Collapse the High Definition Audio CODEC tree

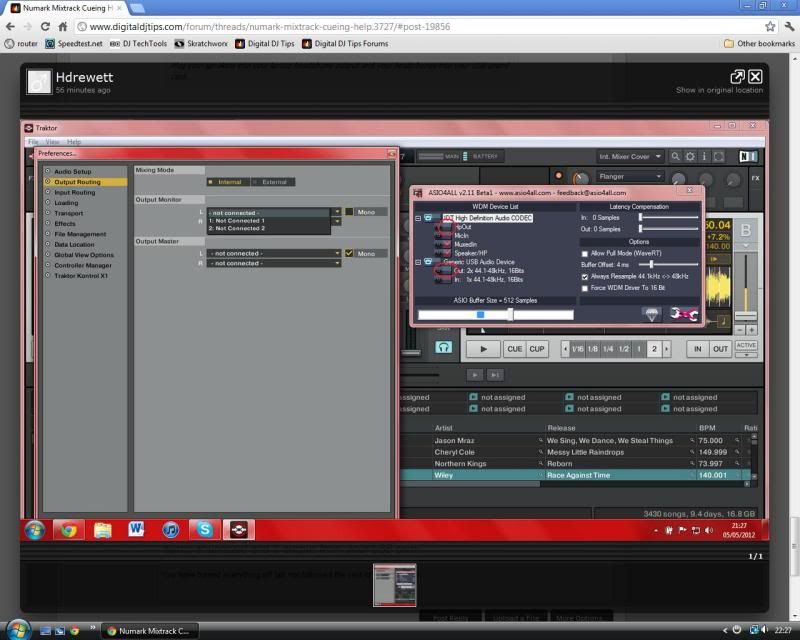coord(418,218)
